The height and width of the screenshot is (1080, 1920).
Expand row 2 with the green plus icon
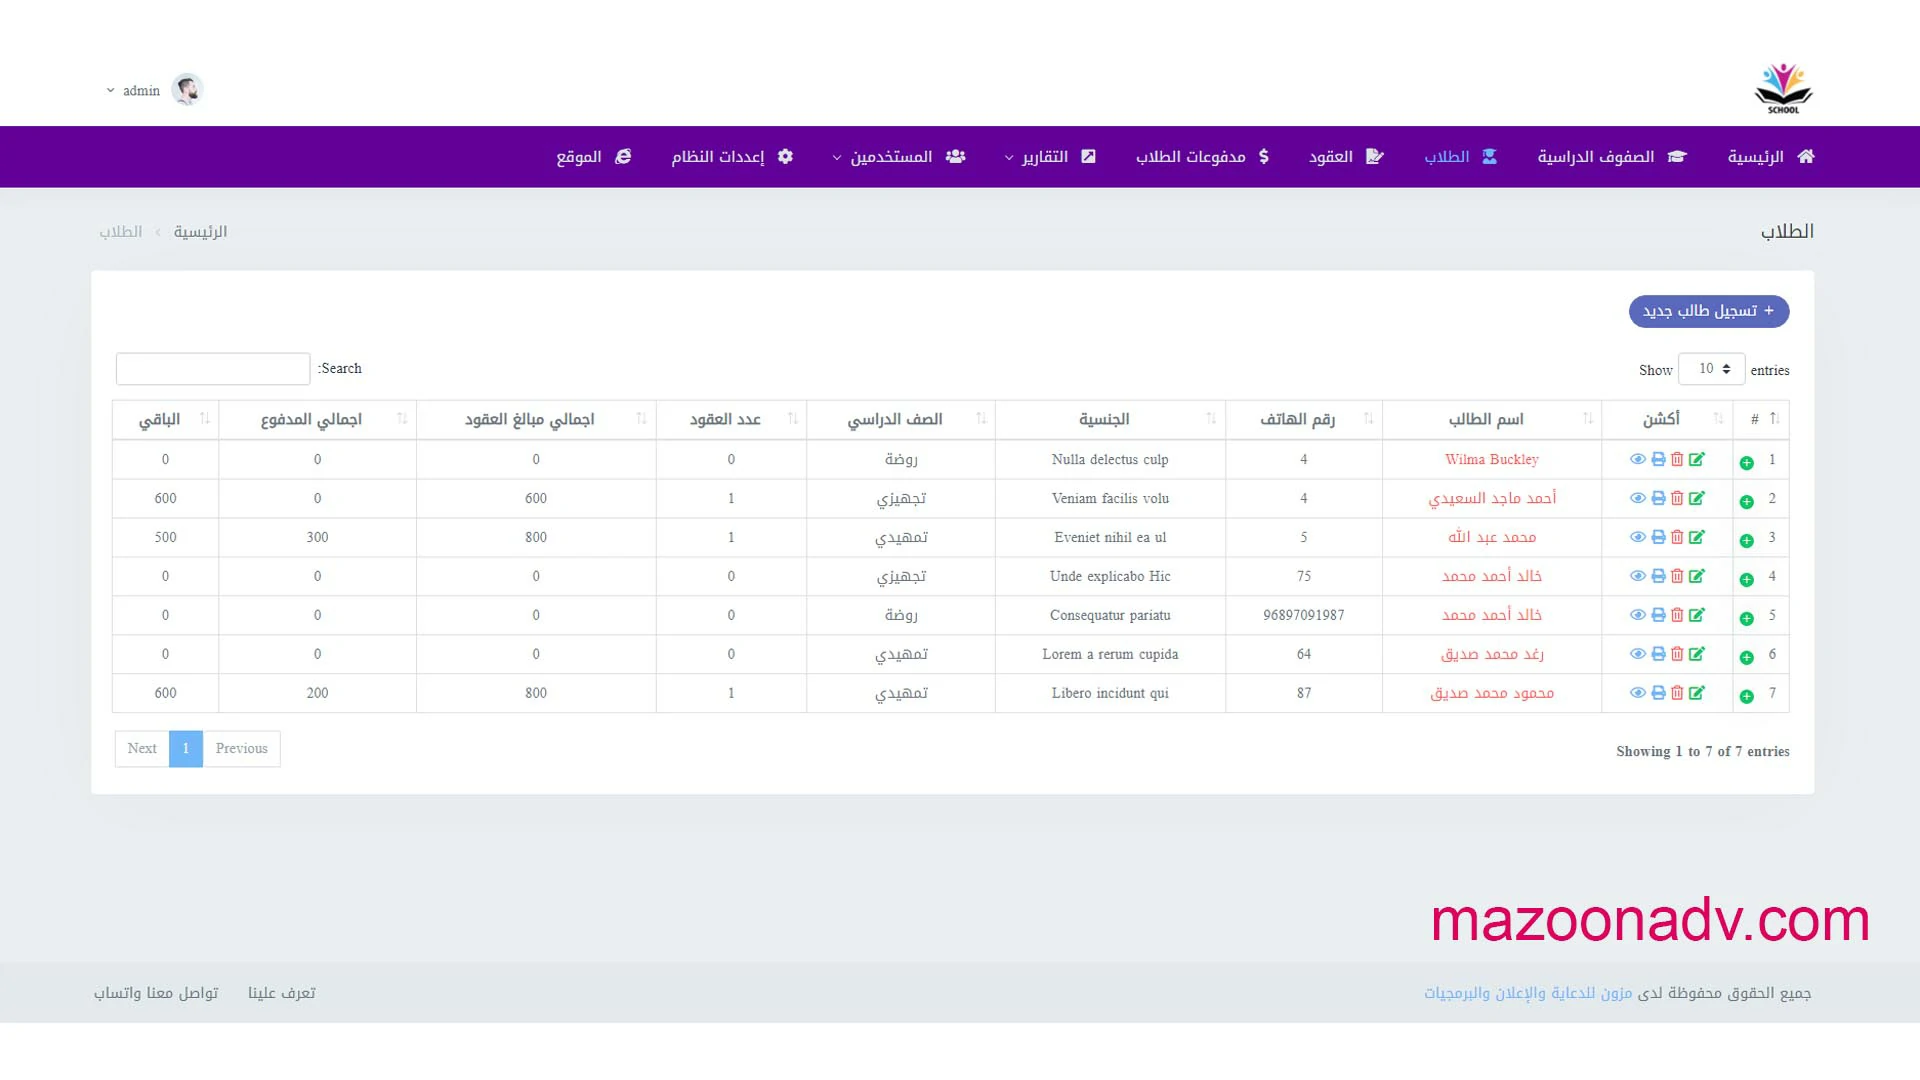click(x=1746, y=502)
